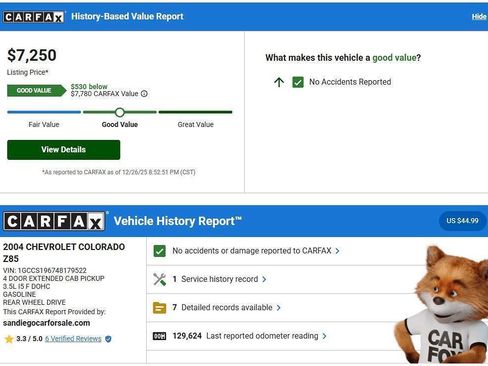This screenshot has height=366, width=488.
Task: Click the wrench and screwdriver service icon
Action: [x=159, y=279]
